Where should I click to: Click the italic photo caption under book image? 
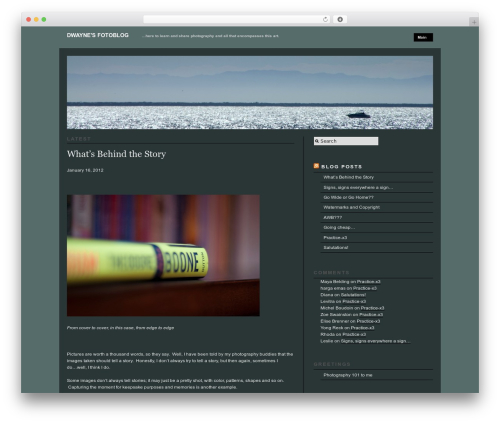pyautogui.click(x=120, y=328)
